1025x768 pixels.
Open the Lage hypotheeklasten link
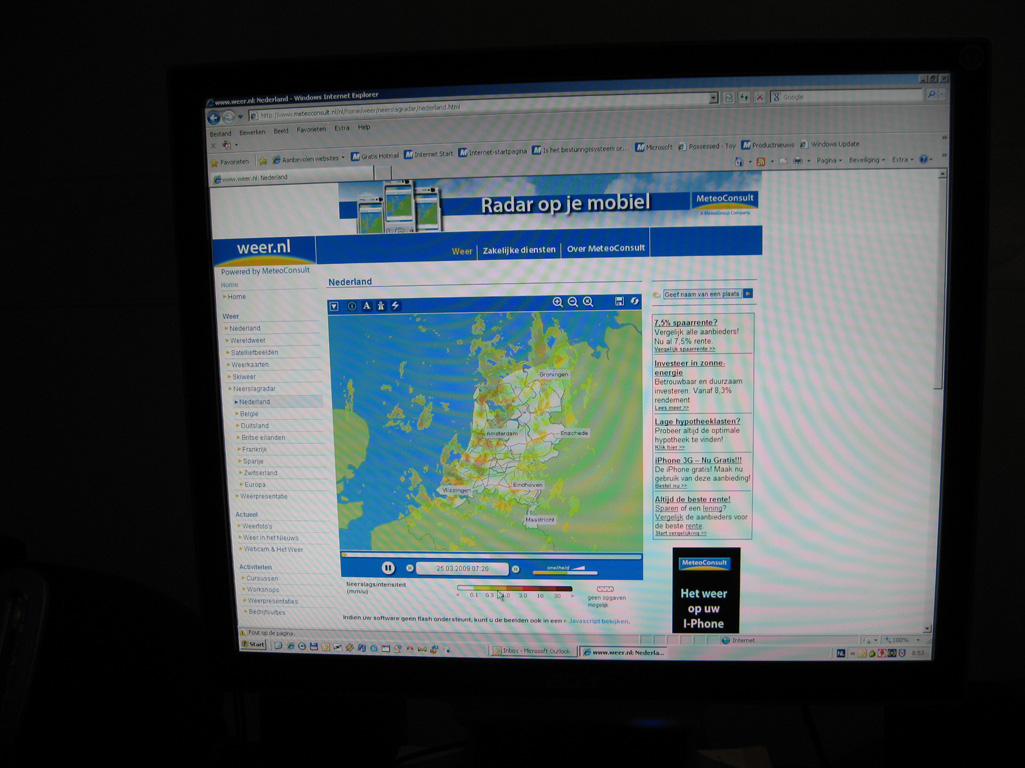pos(697,421)
